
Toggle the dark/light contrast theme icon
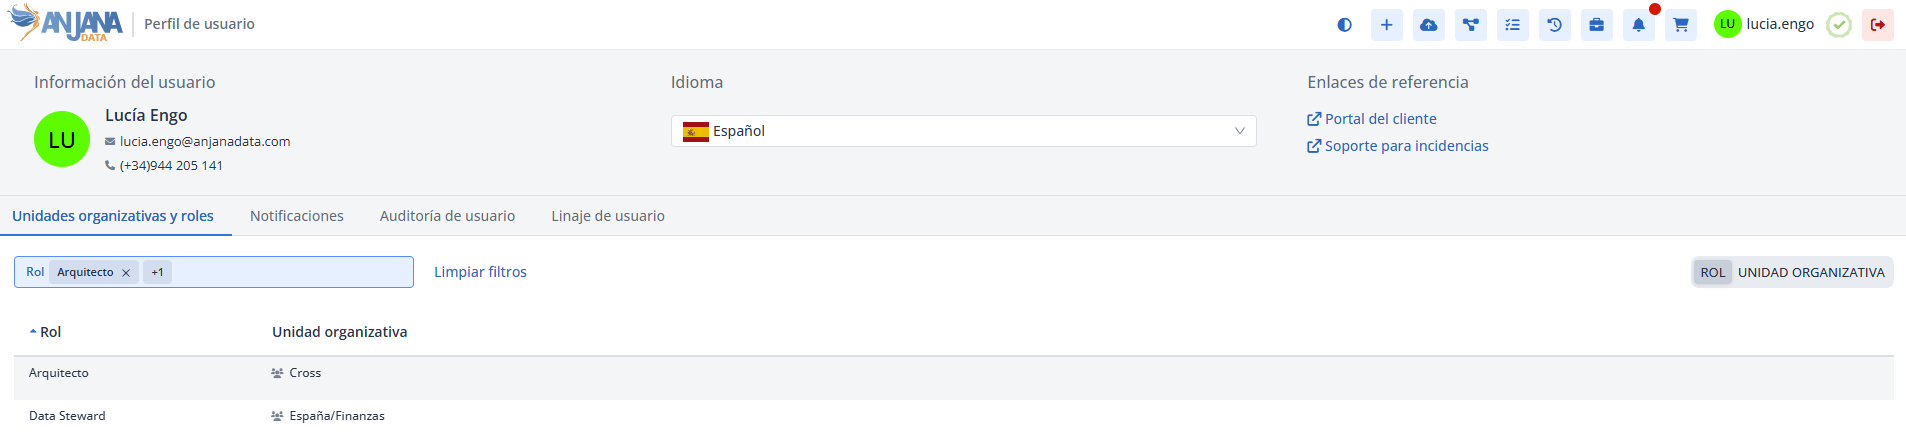[x=1344, y=25]
